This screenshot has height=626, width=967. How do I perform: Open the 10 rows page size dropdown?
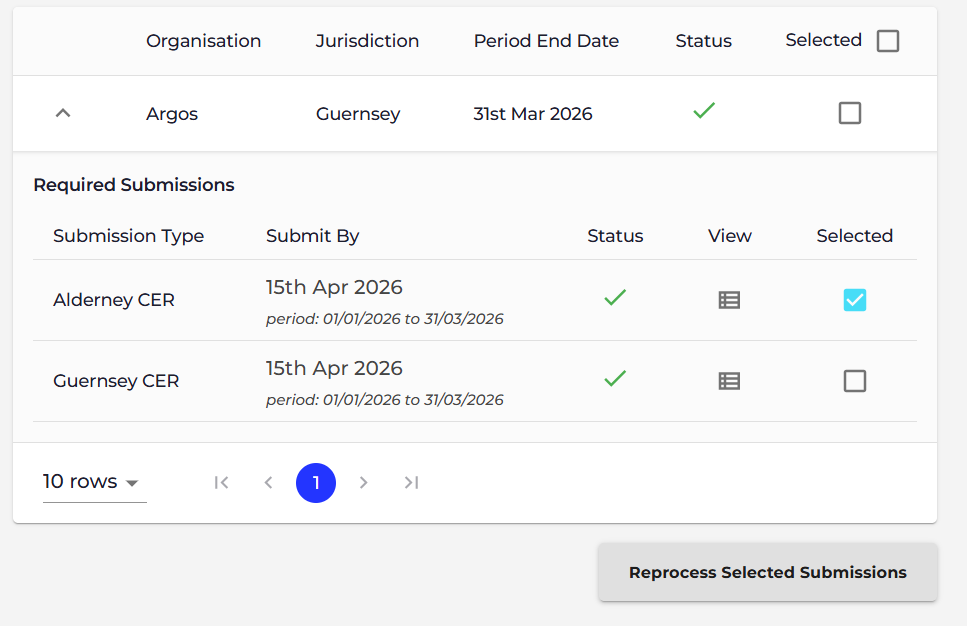click(94, 482)
